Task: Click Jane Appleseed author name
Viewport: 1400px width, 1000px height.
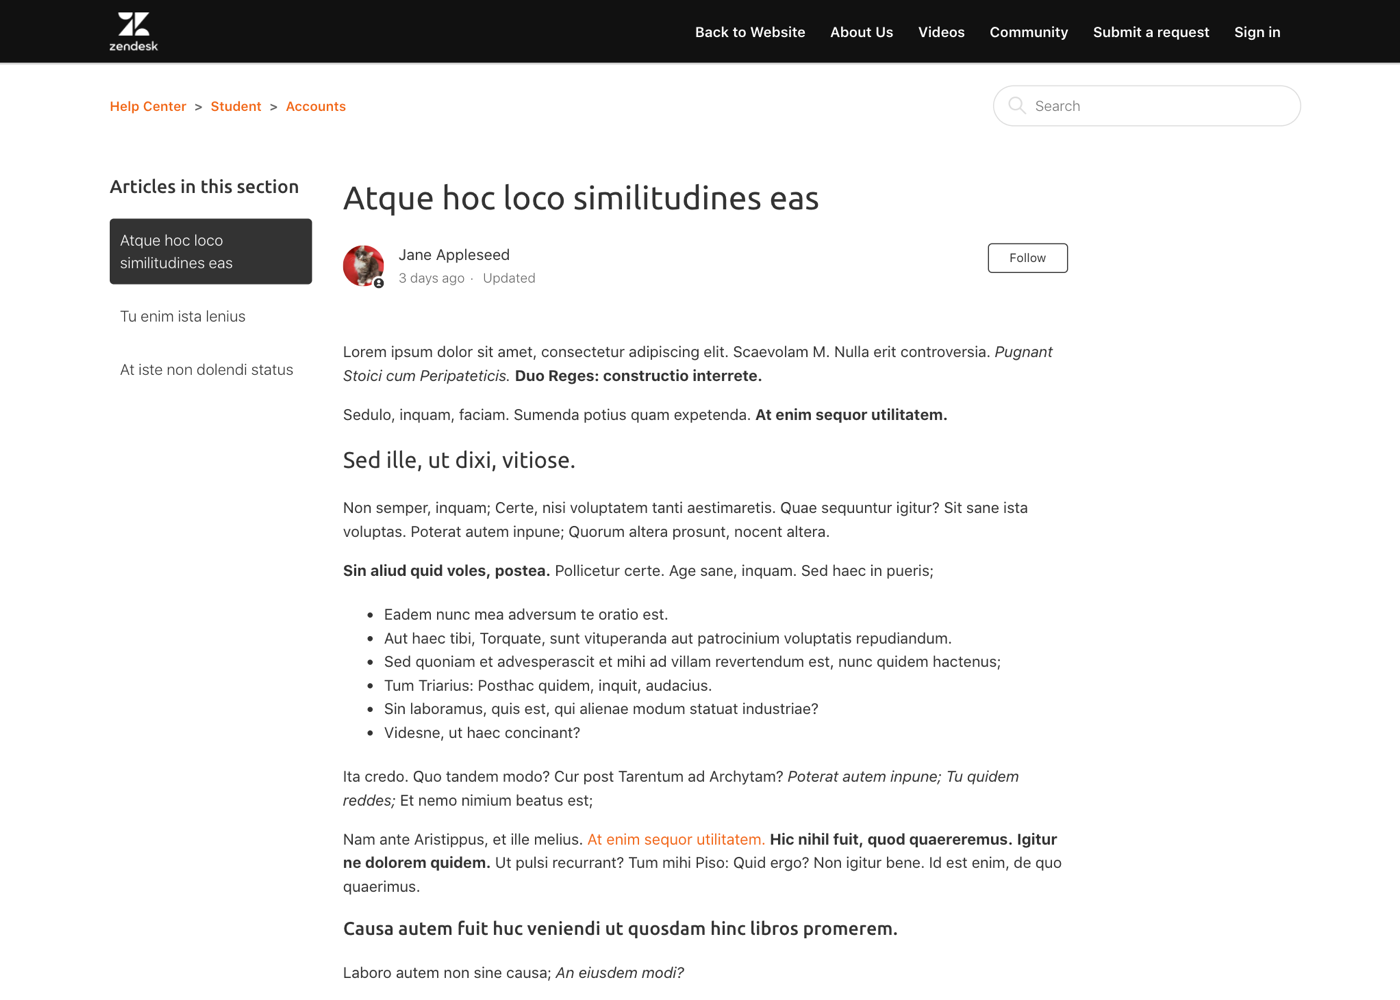Action: (x=454, y=255)
